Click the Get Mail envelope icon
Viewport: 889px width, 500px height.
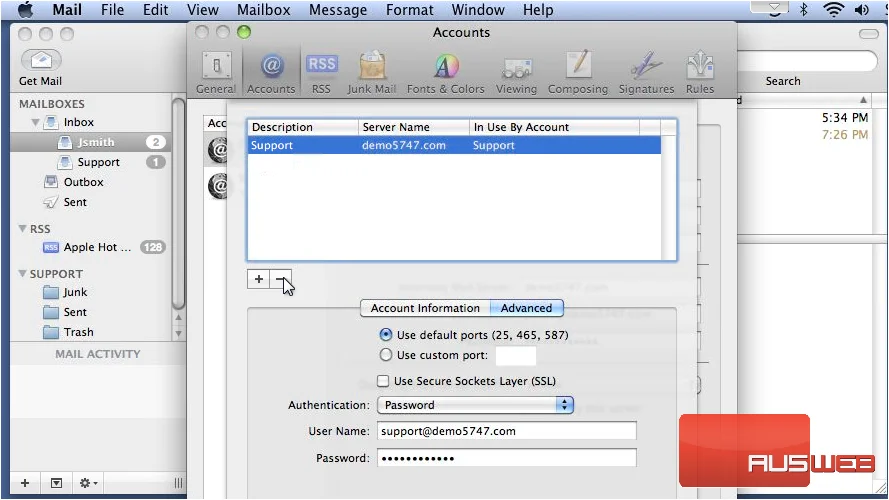[x=41, y=60]
